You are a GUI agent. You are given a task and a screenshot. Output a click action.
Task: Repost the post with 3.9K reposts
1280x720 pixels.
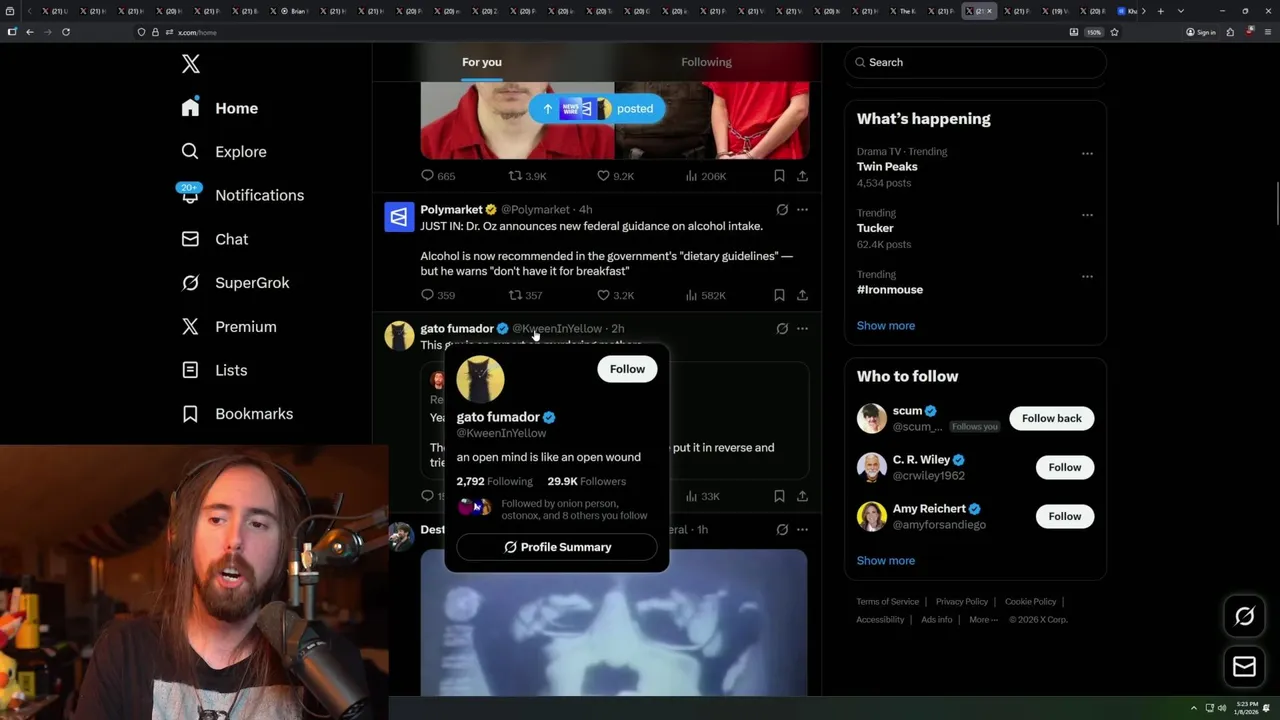click(x=527, y=176)
